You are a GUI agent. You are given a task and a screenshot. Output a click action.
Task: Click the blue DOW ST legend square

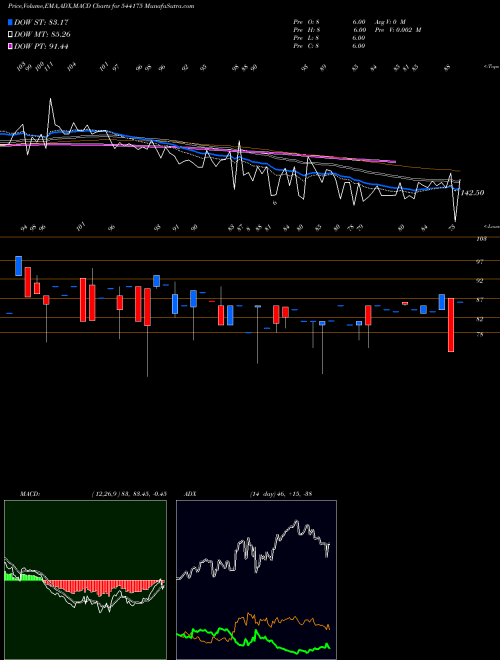click(x=11, y=22)
